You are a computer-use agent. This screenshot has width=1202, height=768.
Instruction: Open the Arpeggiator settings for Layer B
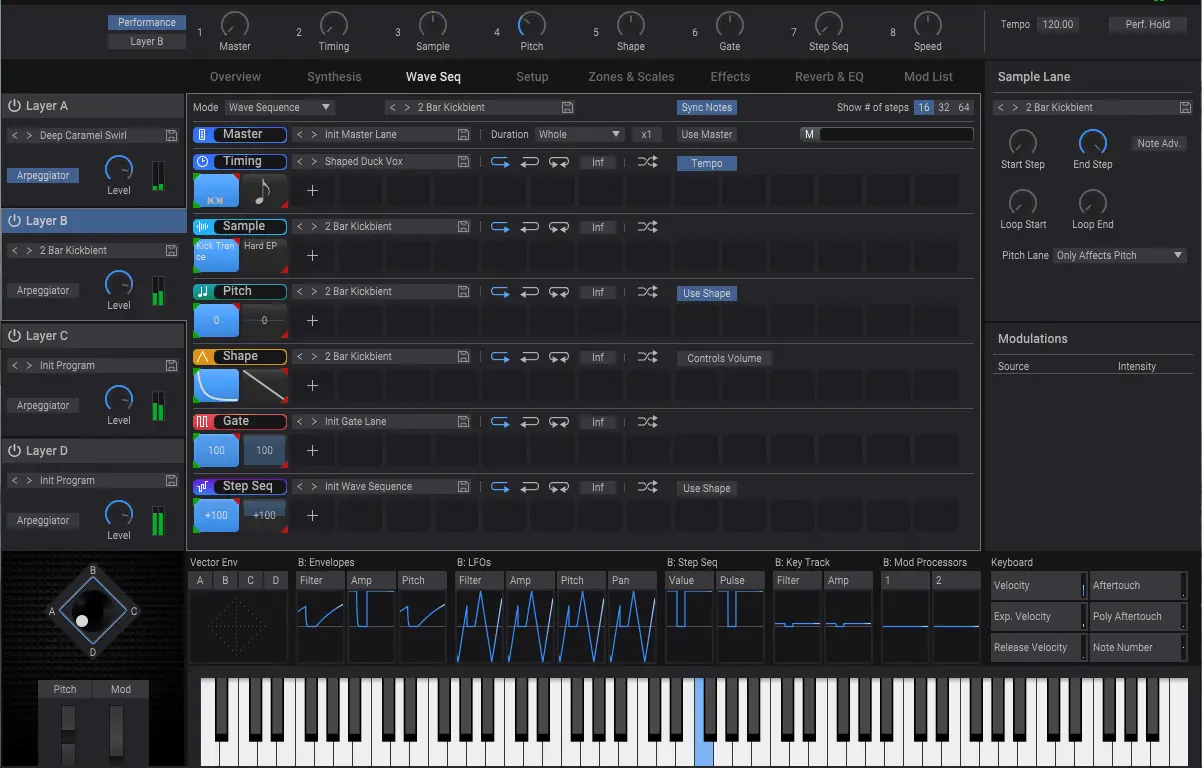pos(42,290)
